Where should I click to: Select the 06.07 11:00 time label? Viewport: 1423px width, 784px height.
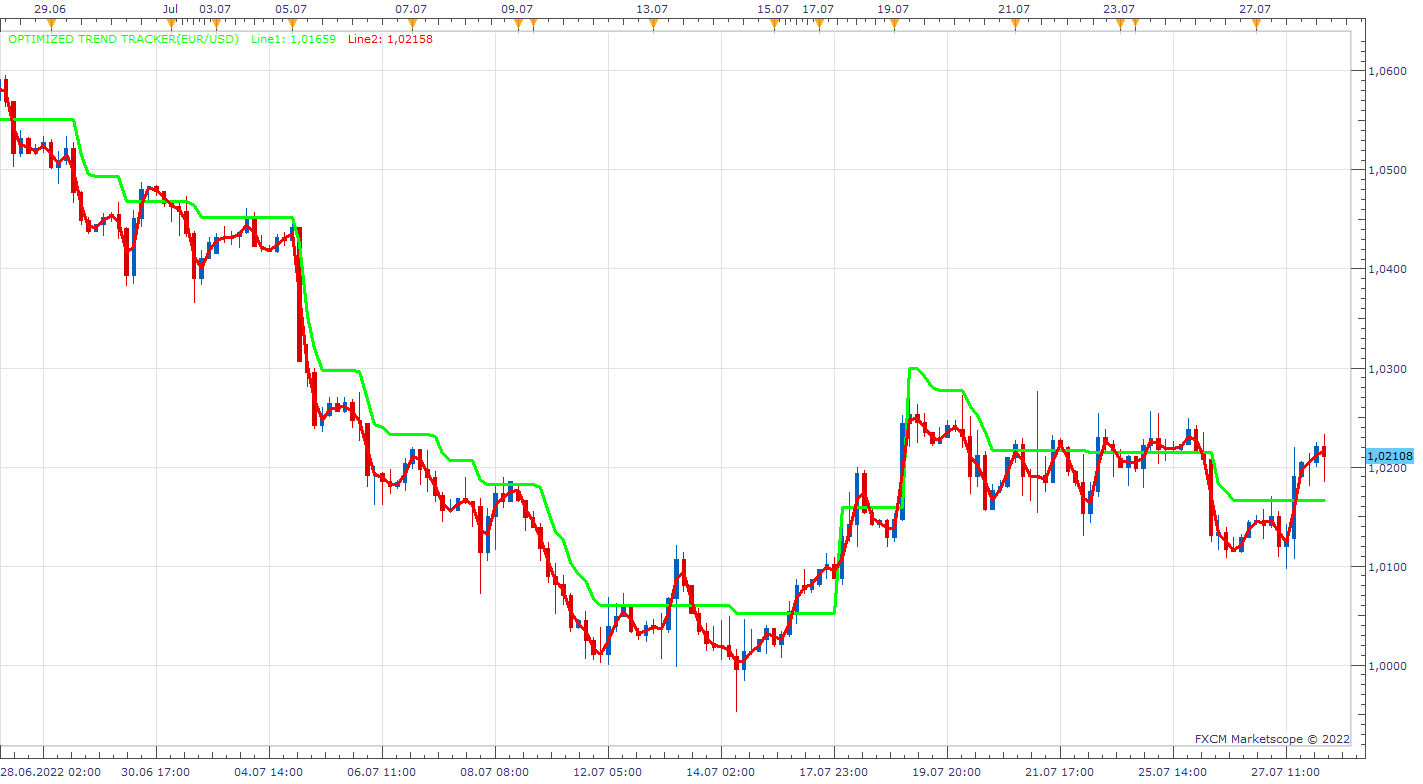click(381, 772)
